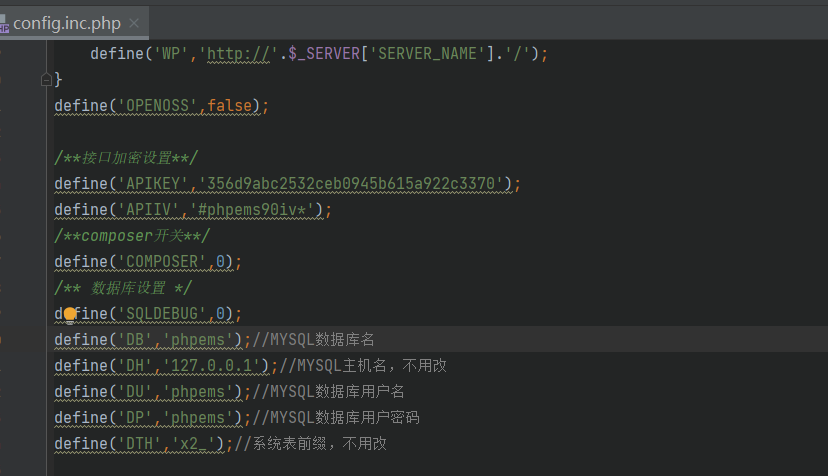Click the 'DP' constant name
828x476 pixels.
pos(135,417)
